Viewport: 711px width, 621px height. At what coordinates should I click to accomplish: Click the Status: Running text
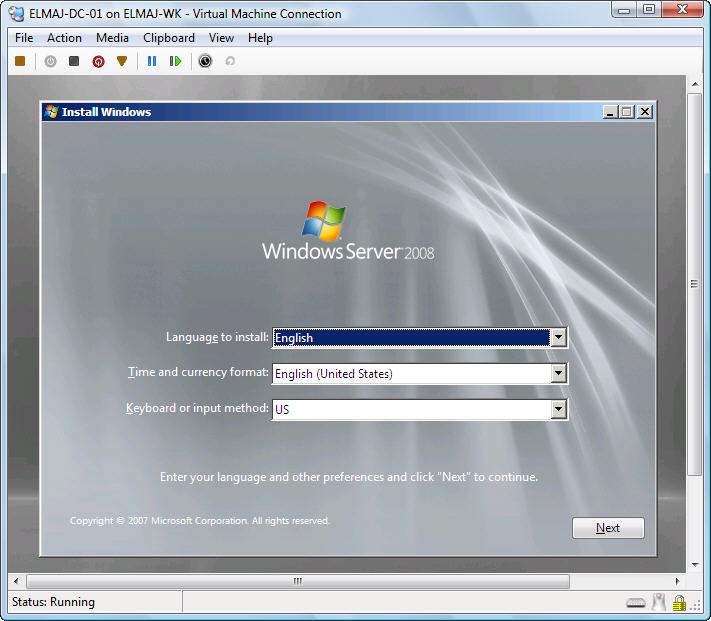[x=54, y=602]
